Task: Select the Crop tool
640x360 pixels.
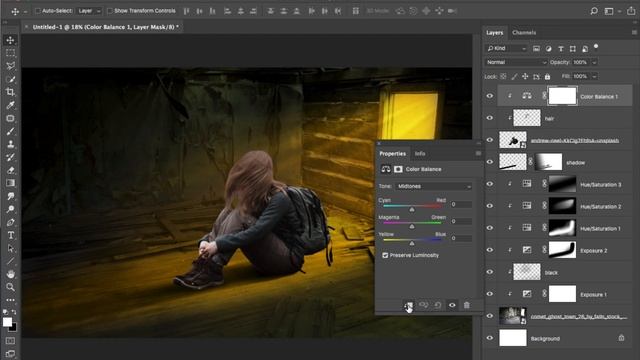Action: [x=11, y=92]
